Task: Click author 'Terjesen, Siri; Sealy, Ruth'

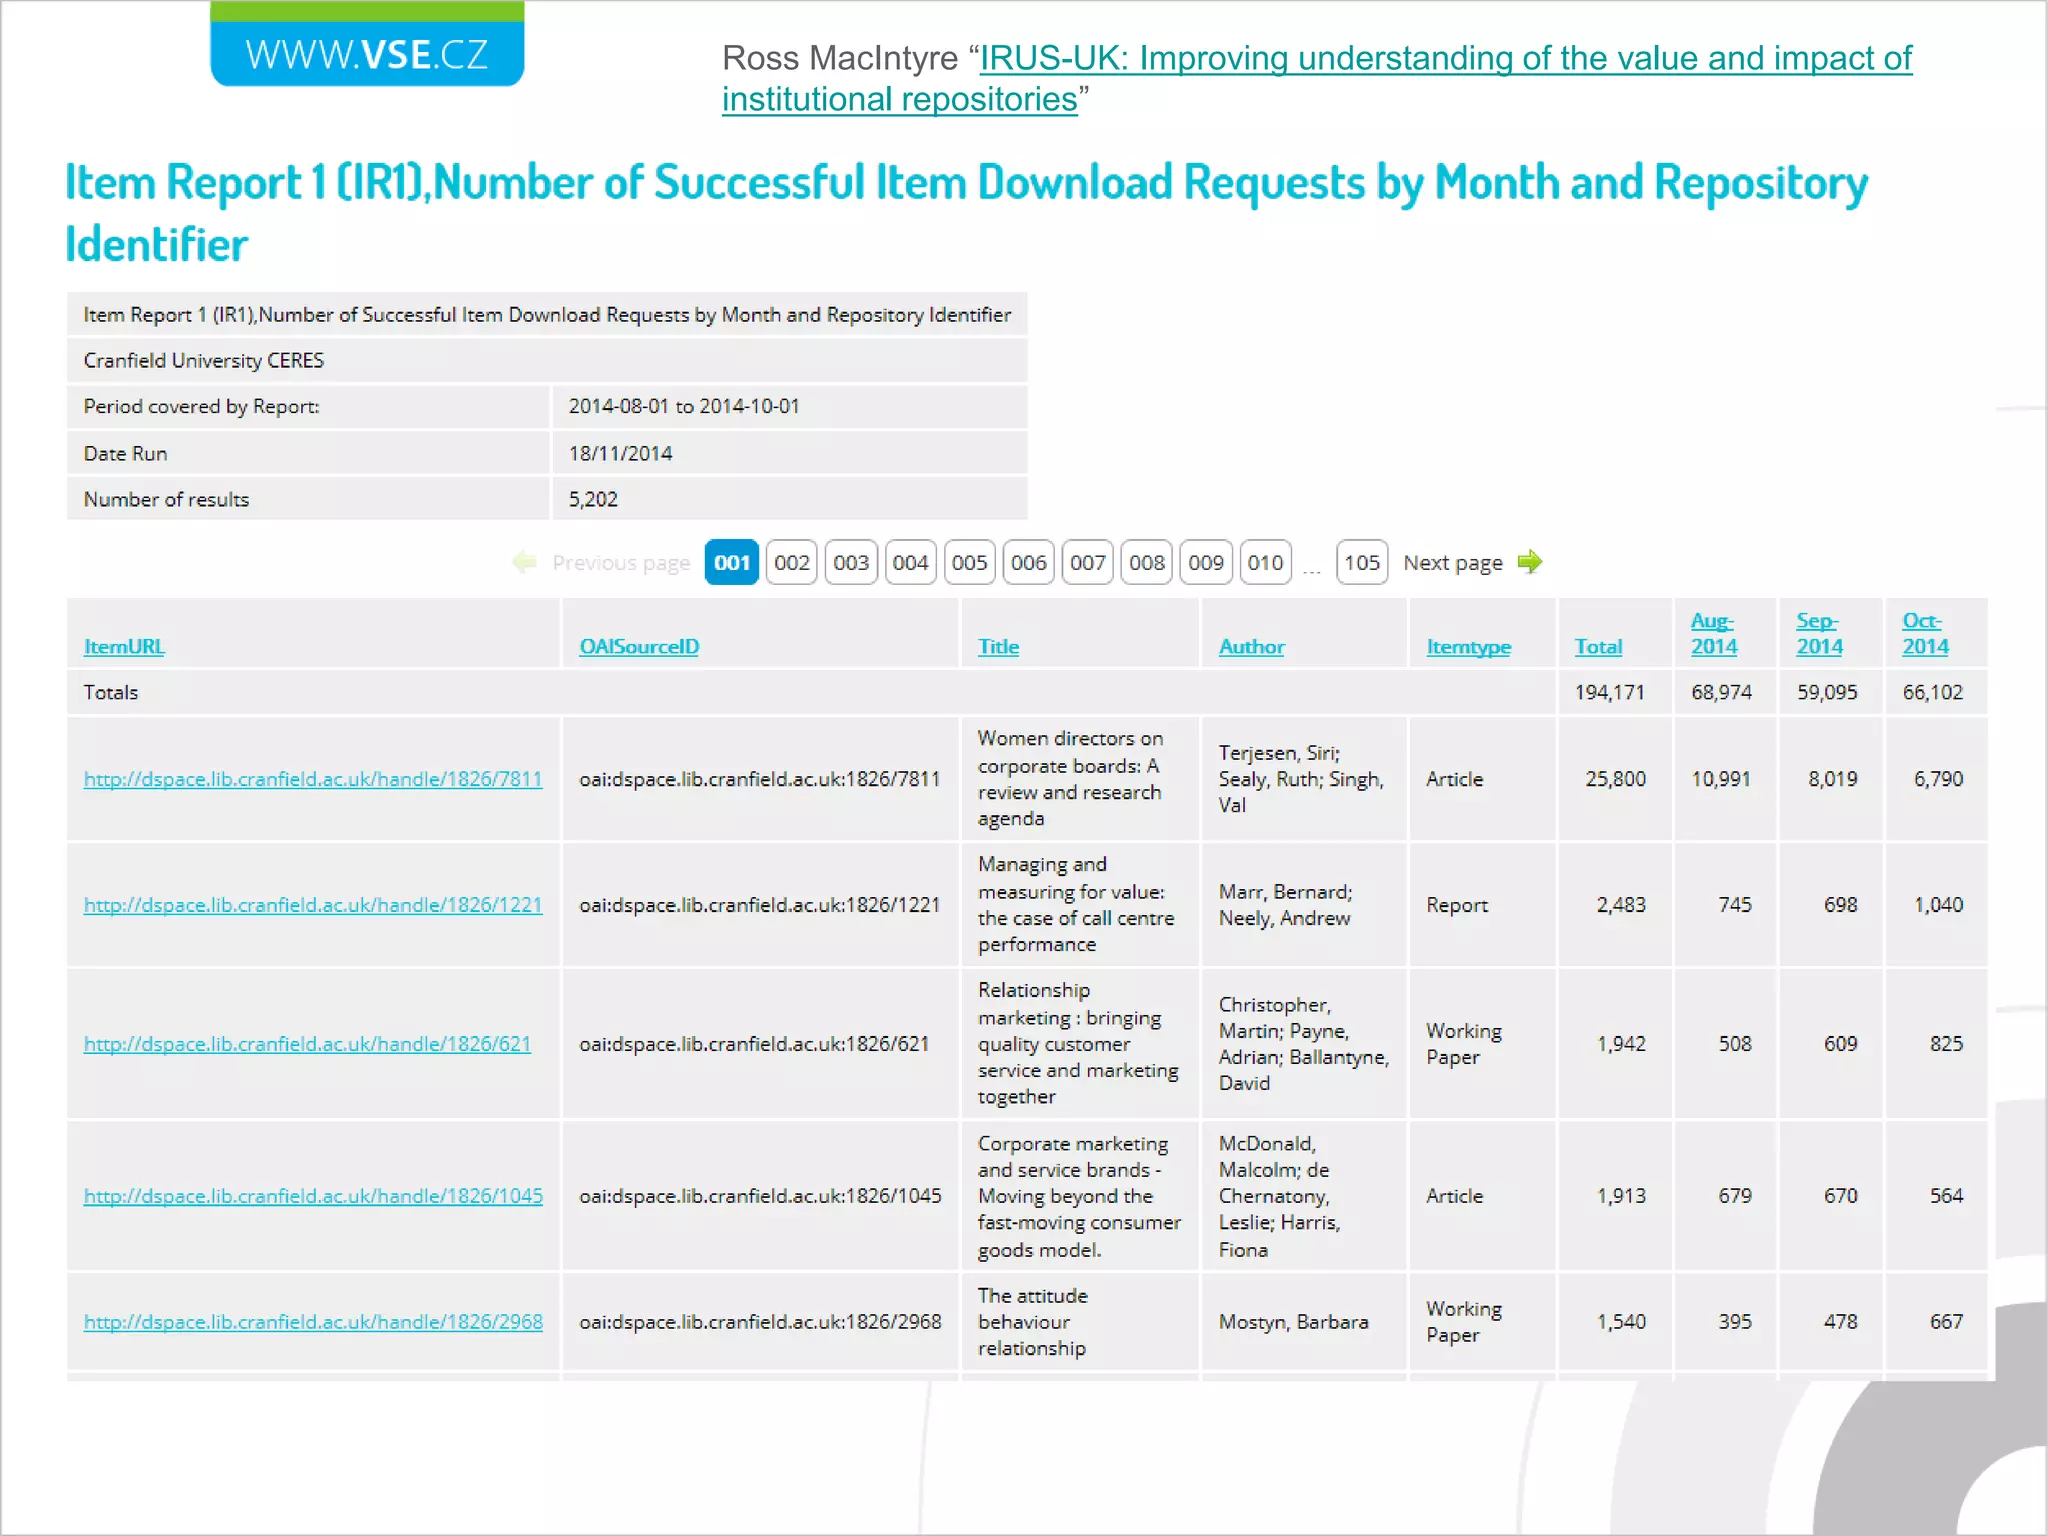Action: pos(1301,779)
